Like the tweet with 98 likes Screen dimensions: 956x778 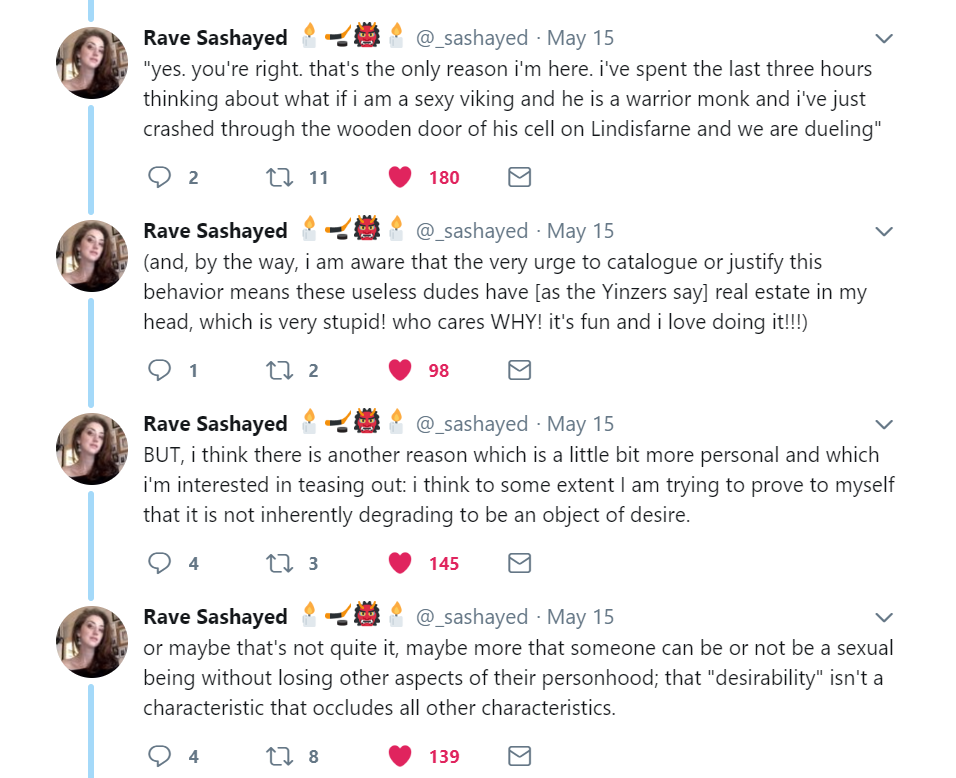400,371
